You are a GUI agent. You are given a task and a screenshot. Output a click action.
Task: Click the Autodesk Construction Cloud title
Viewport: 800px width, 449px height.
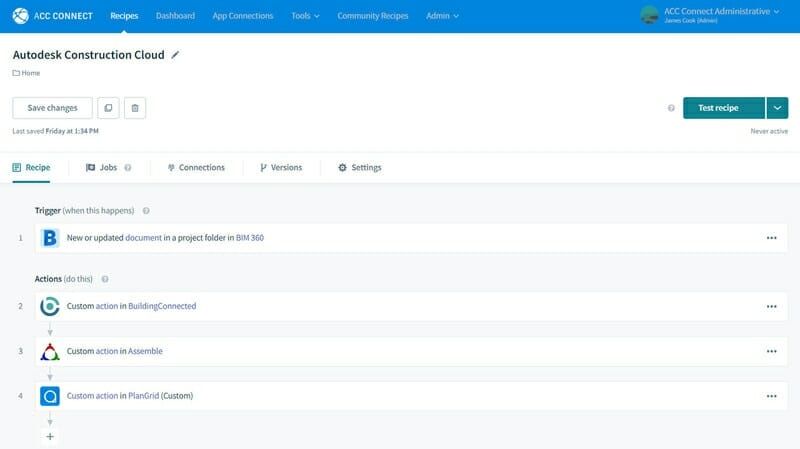89,55
